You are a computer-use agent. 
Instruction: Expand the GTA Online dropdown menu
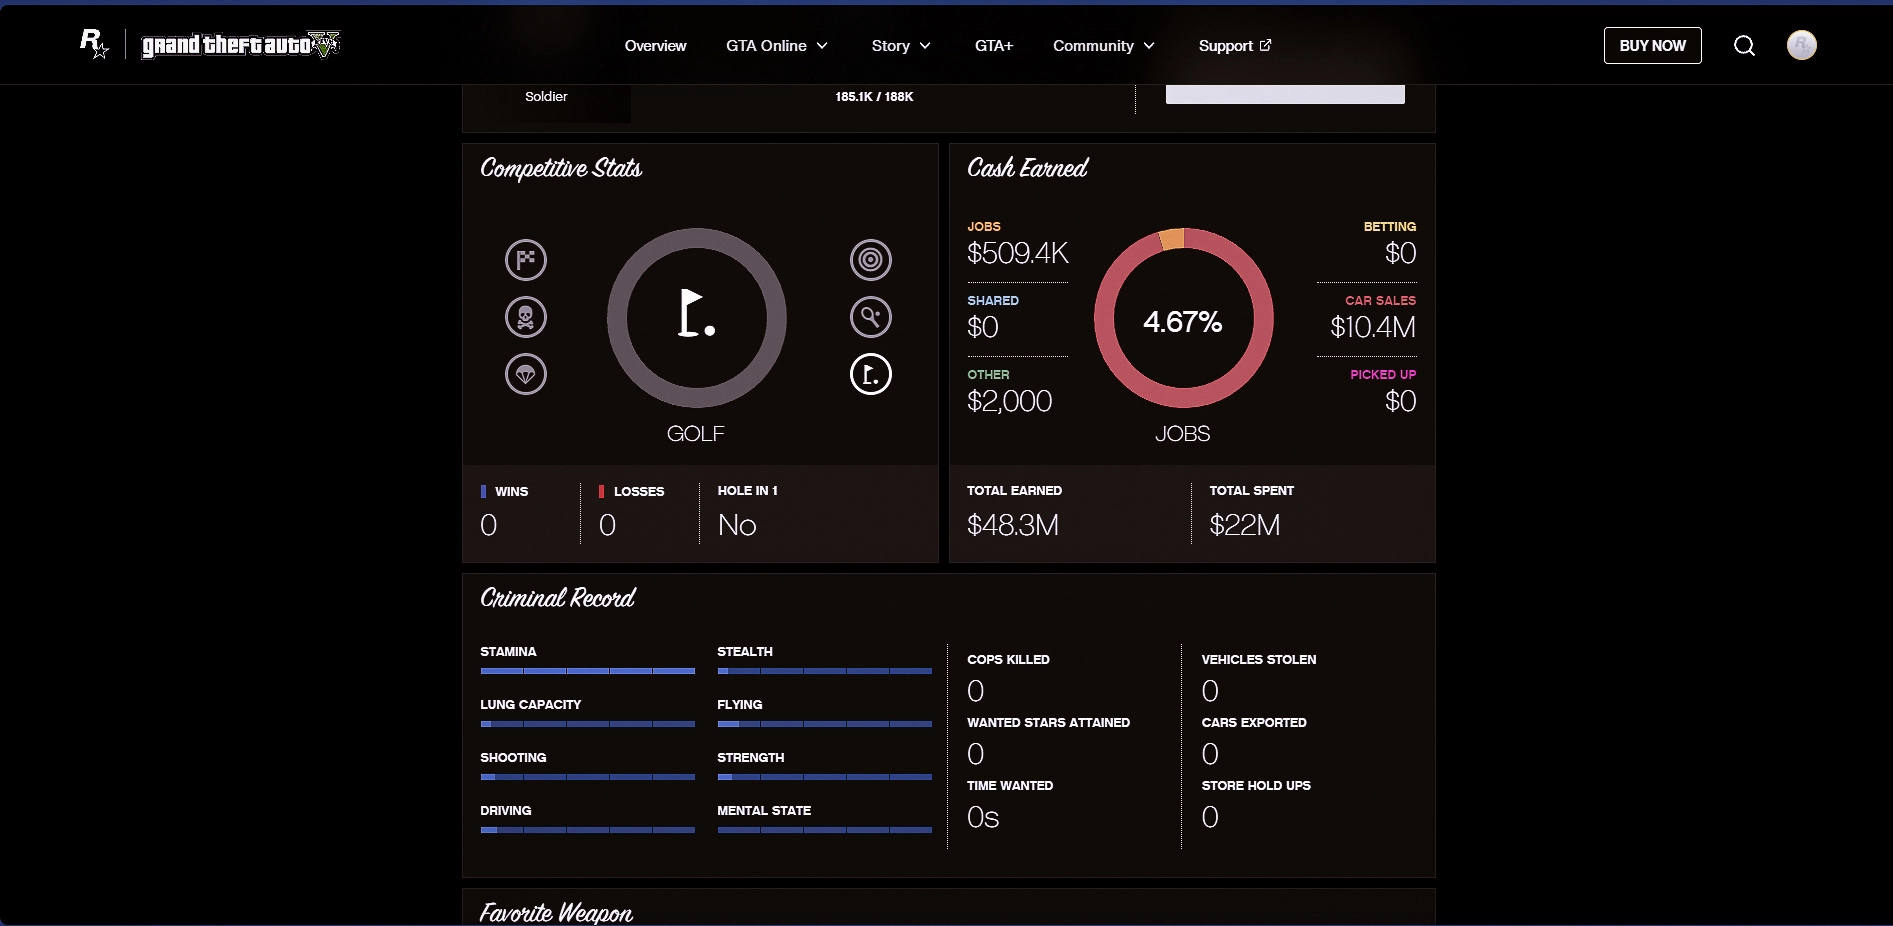click(777, 46)
